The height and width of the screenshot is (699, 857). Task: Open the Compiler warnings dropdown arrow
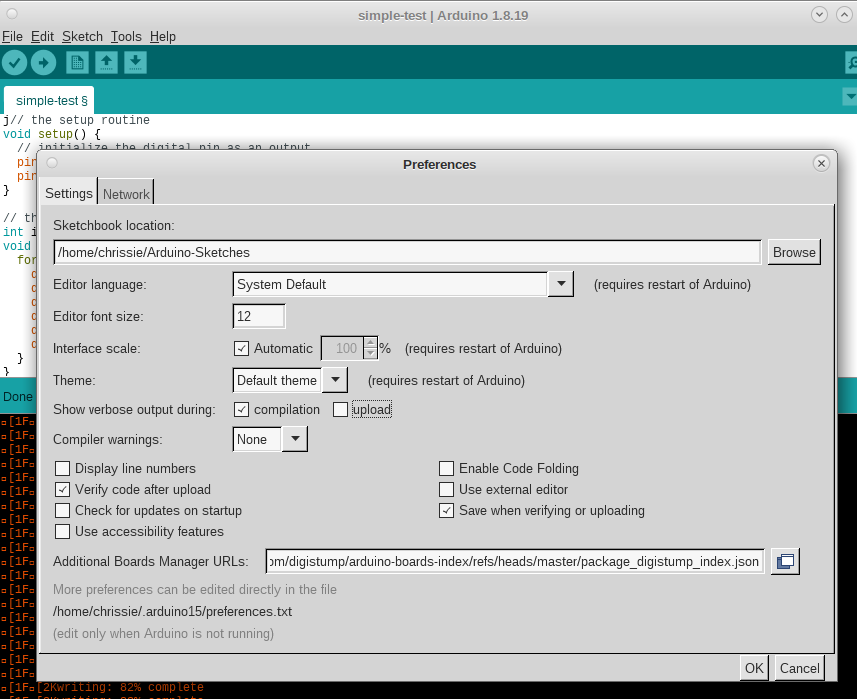pyautogui.click(x=295, y=439)
